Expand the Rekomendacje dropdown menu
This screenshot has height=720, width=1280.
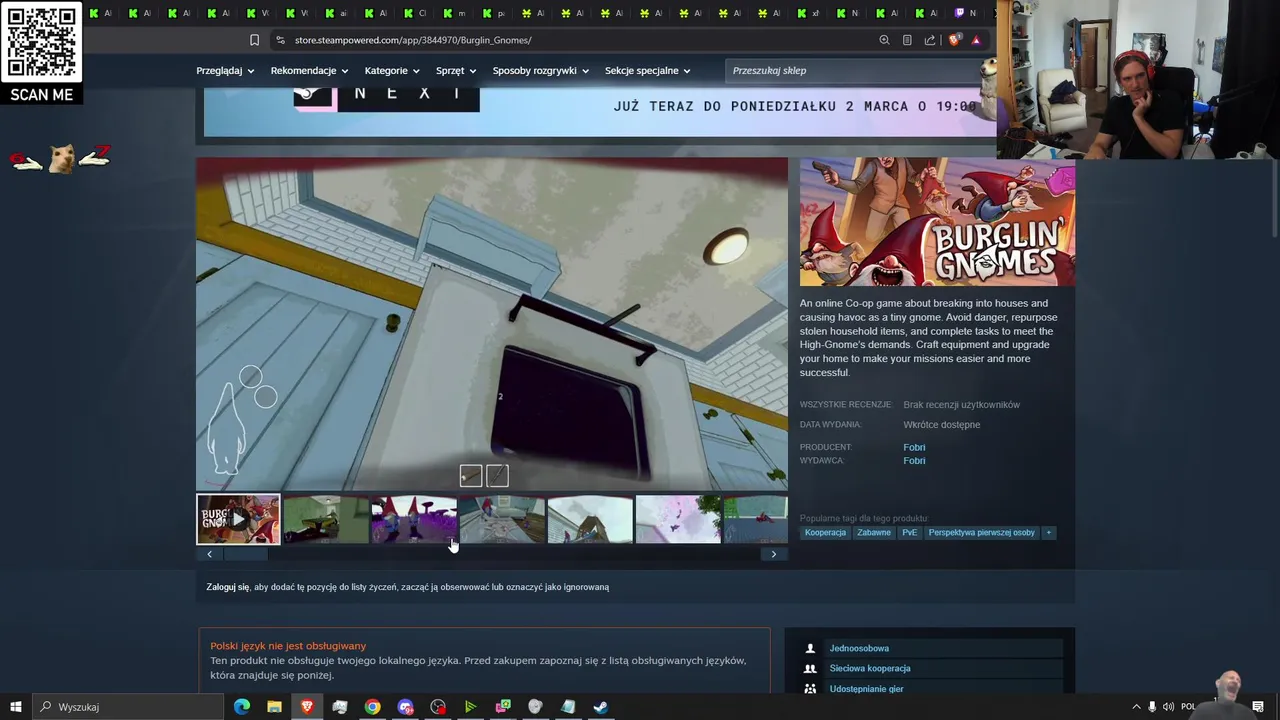coord(309,71)
